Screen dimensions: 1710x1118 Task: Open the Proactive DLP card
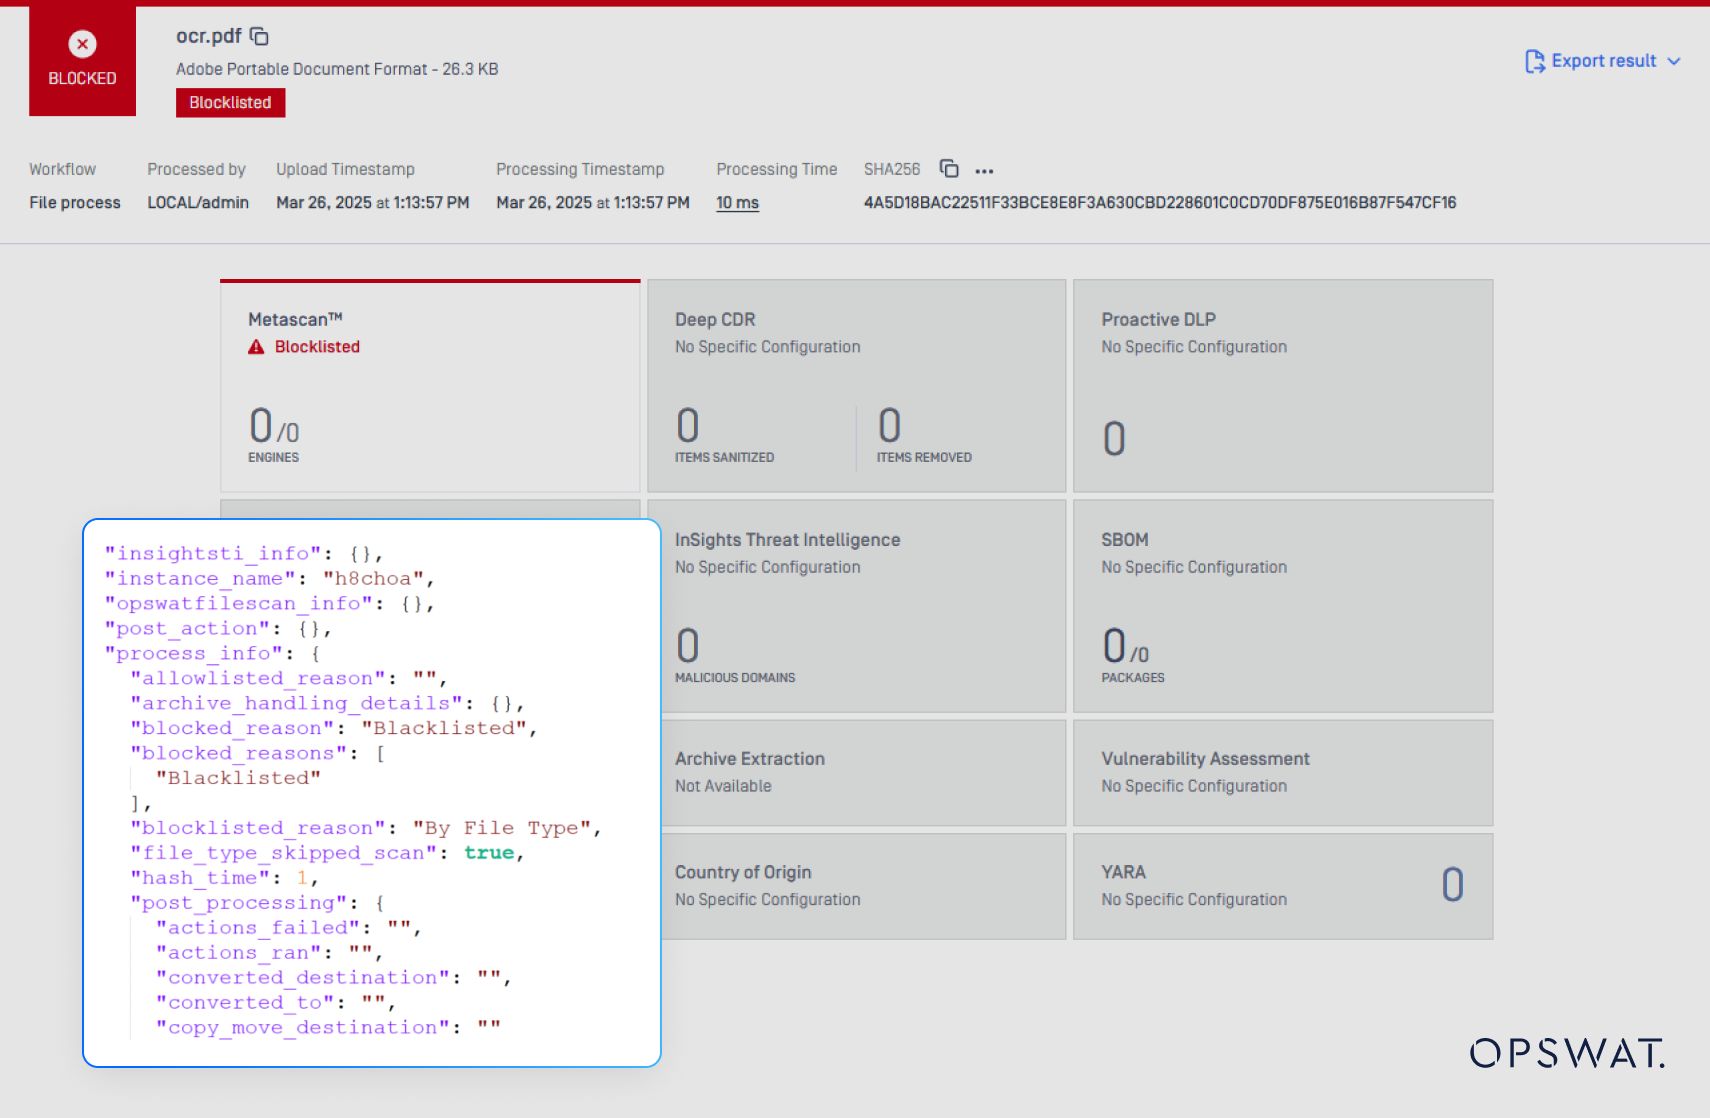pyautogui.click(x=1282, y=386)
